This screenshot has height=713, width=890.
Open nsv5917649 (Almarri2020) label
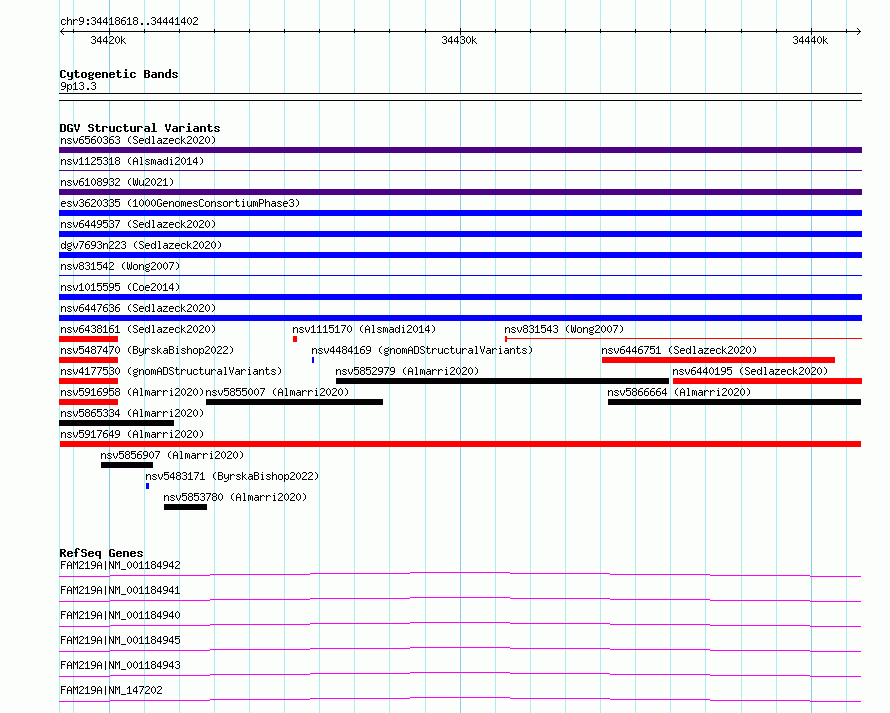click(x=132, y=434)
